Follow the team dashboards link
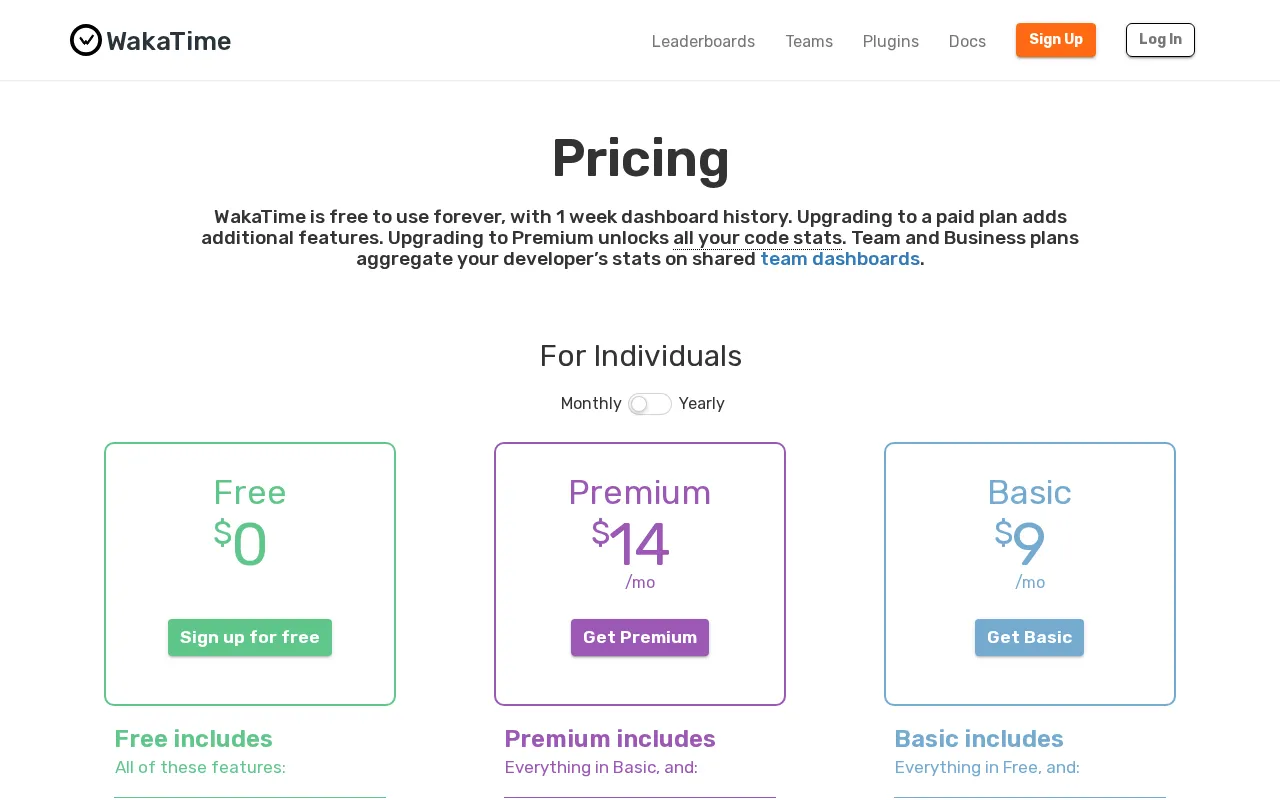The width and height of the screenshot is (1280, 800). (x=840, y=259)
